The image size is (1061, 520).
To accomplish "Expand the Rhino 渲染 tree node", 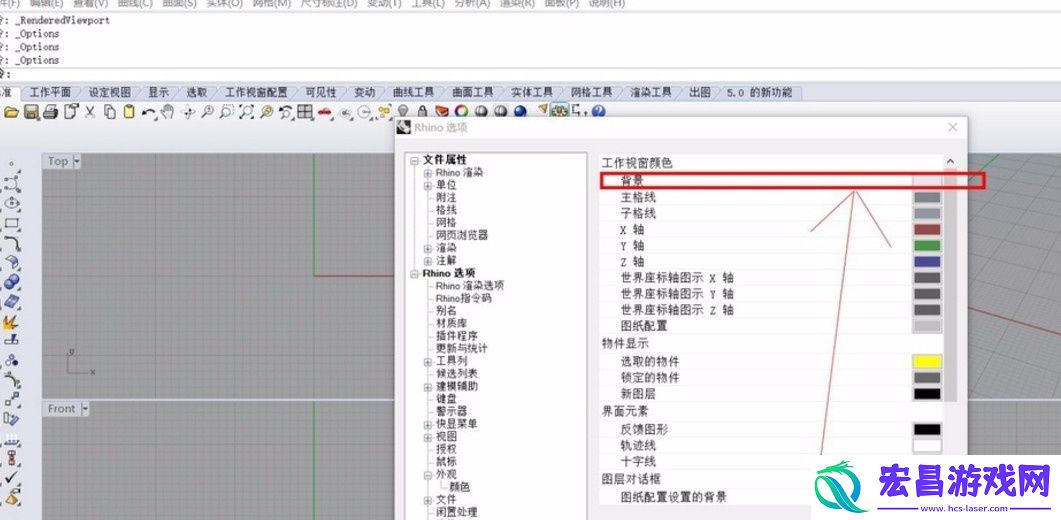I will [428, 173].
